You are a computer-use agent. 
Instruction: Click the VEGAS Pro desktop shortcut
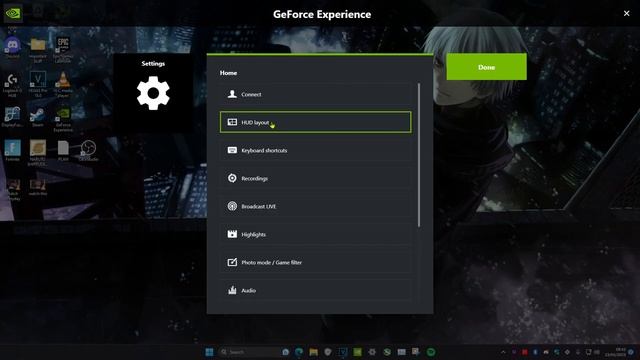38,84
